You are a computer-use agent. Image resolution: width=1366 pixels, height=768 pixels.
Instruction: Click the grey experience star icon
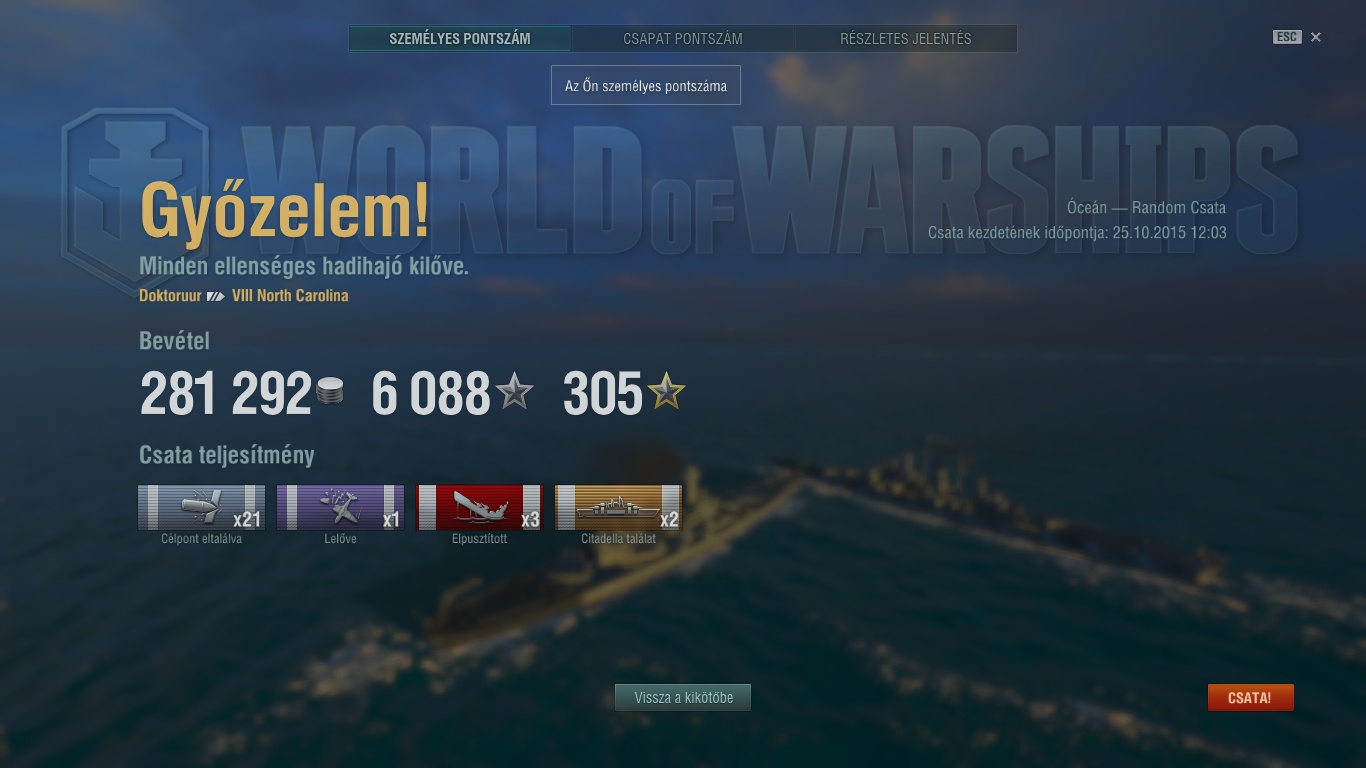coord(515,391)
